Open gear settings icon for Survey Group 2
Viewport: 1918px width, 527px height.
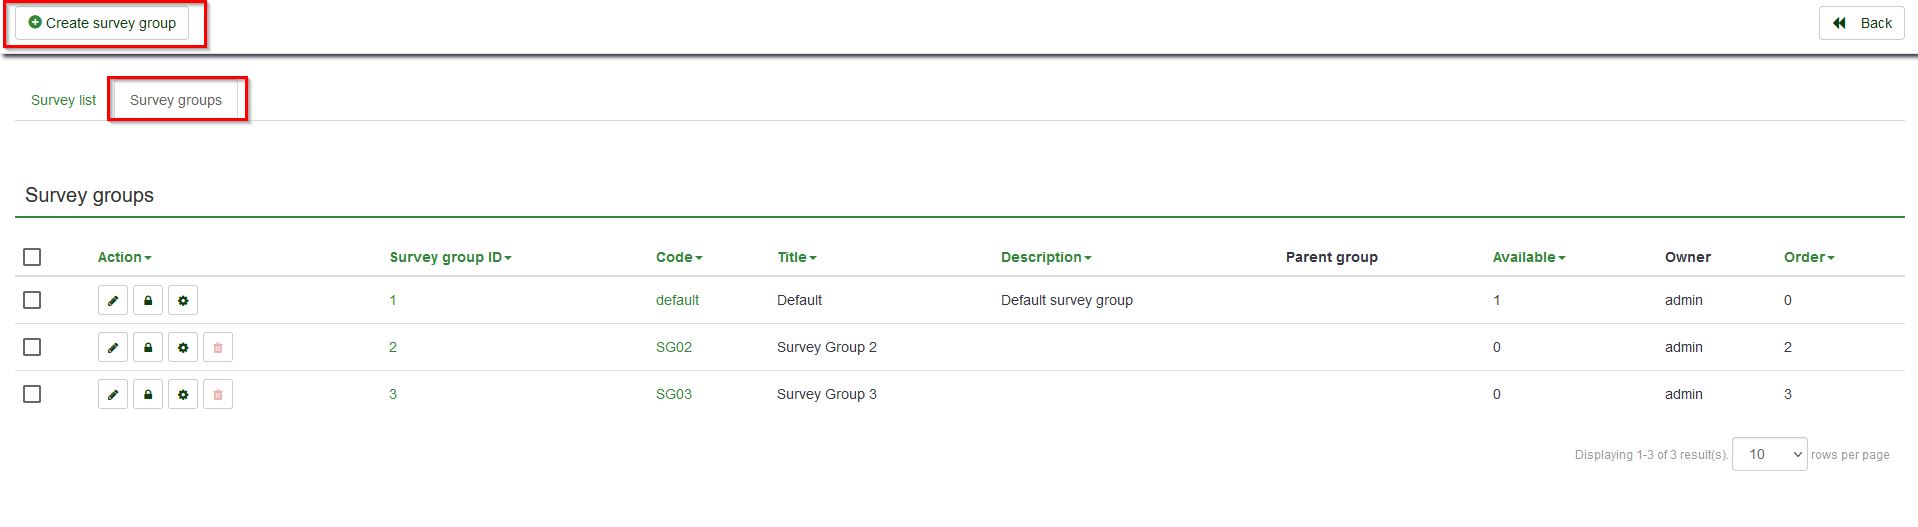tap(183, 347)
